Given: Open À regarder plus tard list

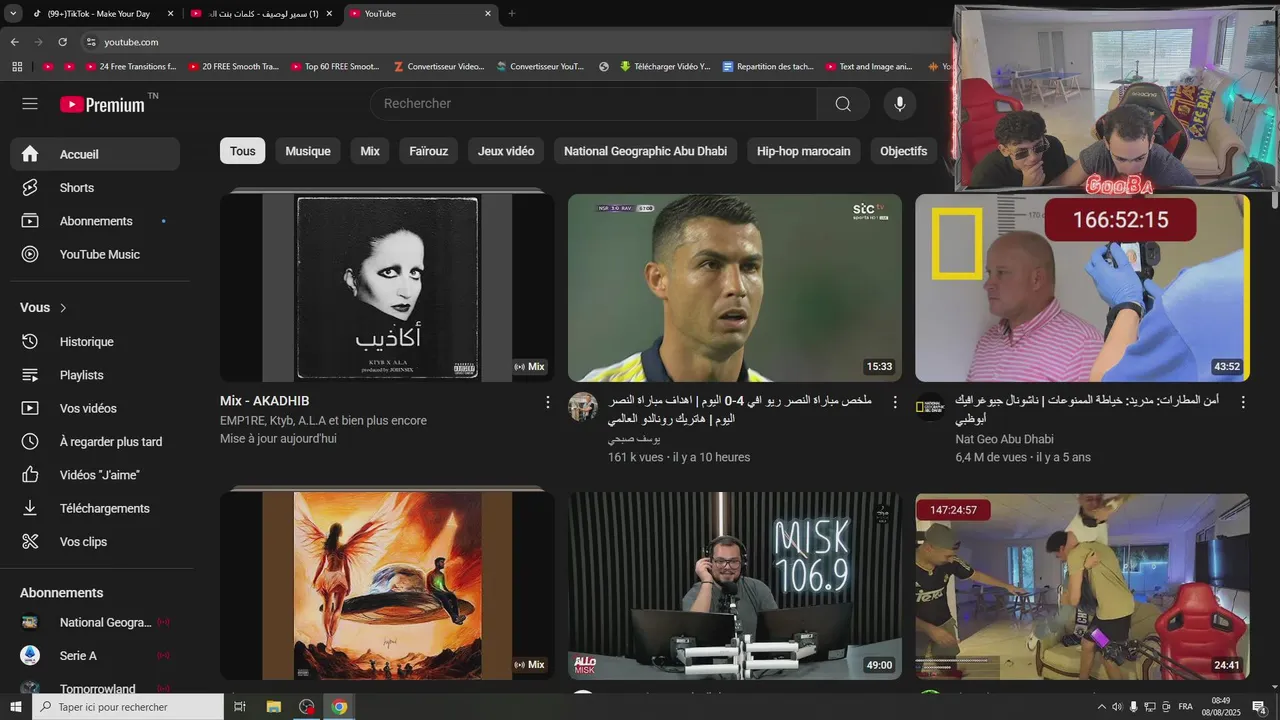Looking at the screenshot, I should [x=95, y=442].
